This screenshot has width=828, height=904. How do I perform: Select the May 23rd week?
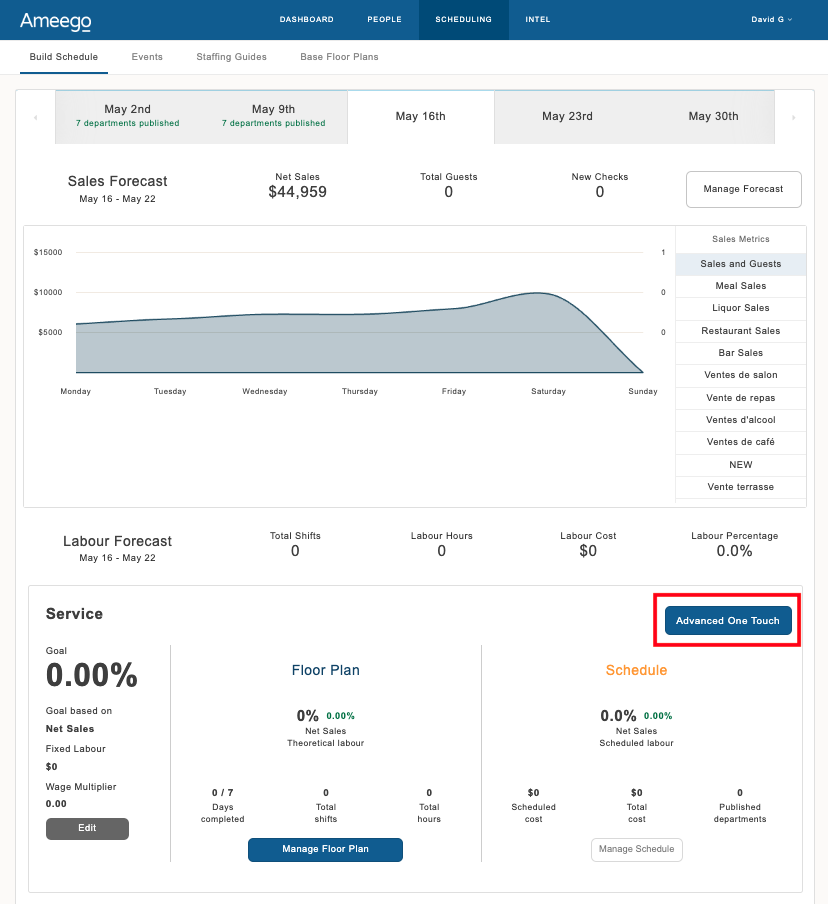pos(567,116)
